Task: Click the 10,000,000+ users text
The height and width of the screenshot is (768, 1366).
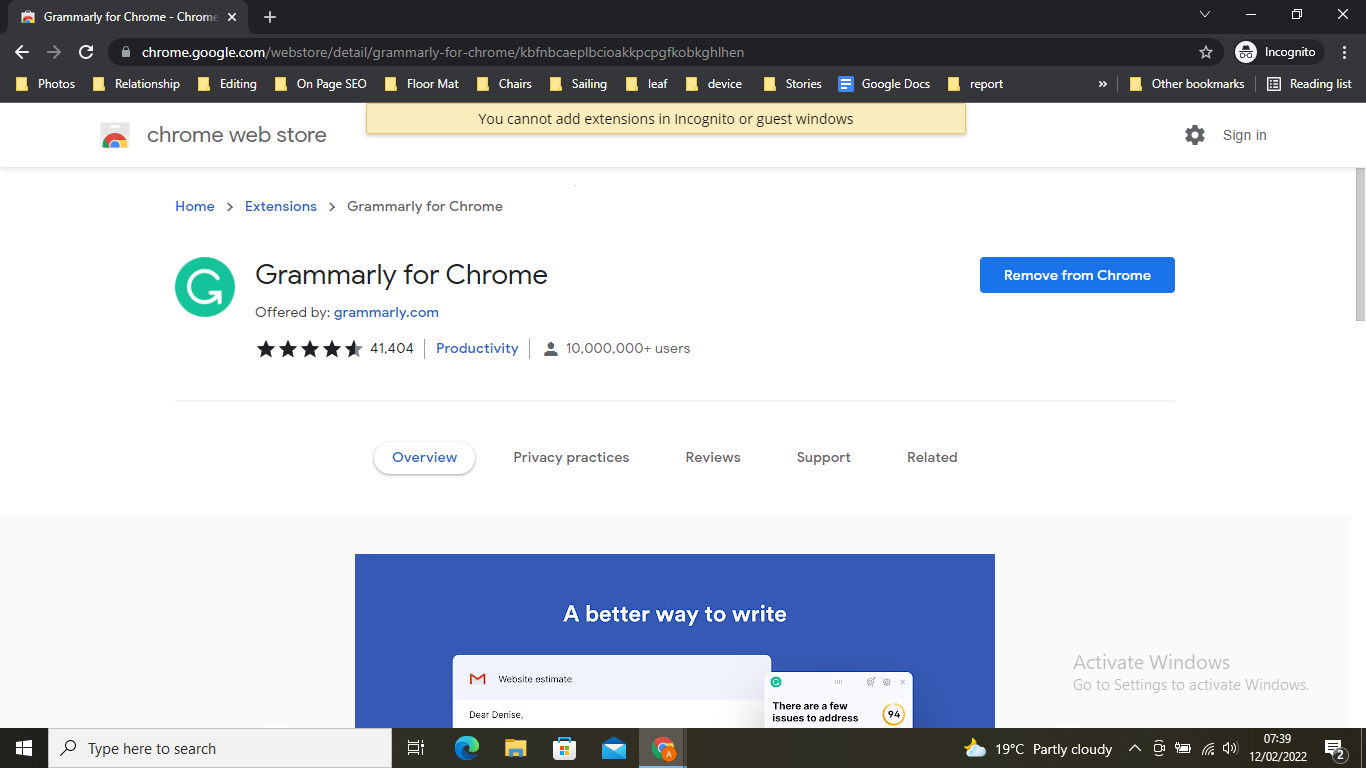Action: click(628, 348)
